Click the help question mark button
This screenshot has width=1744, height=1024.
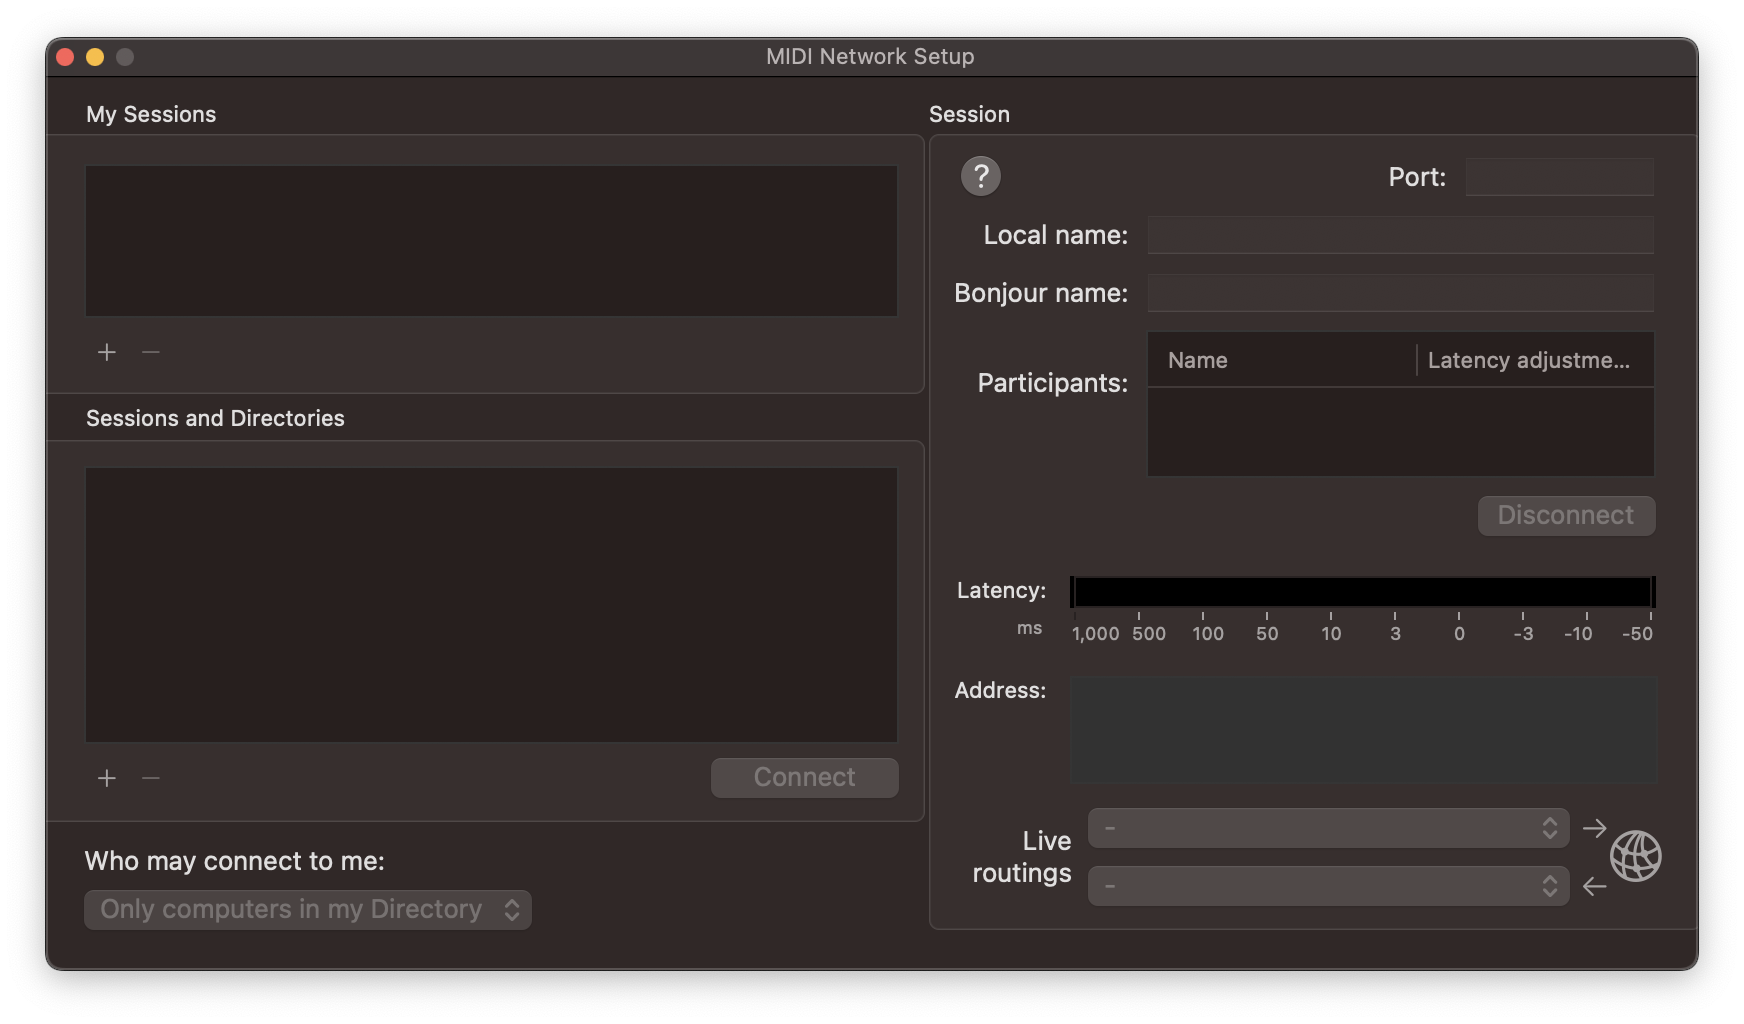(980, 177)
